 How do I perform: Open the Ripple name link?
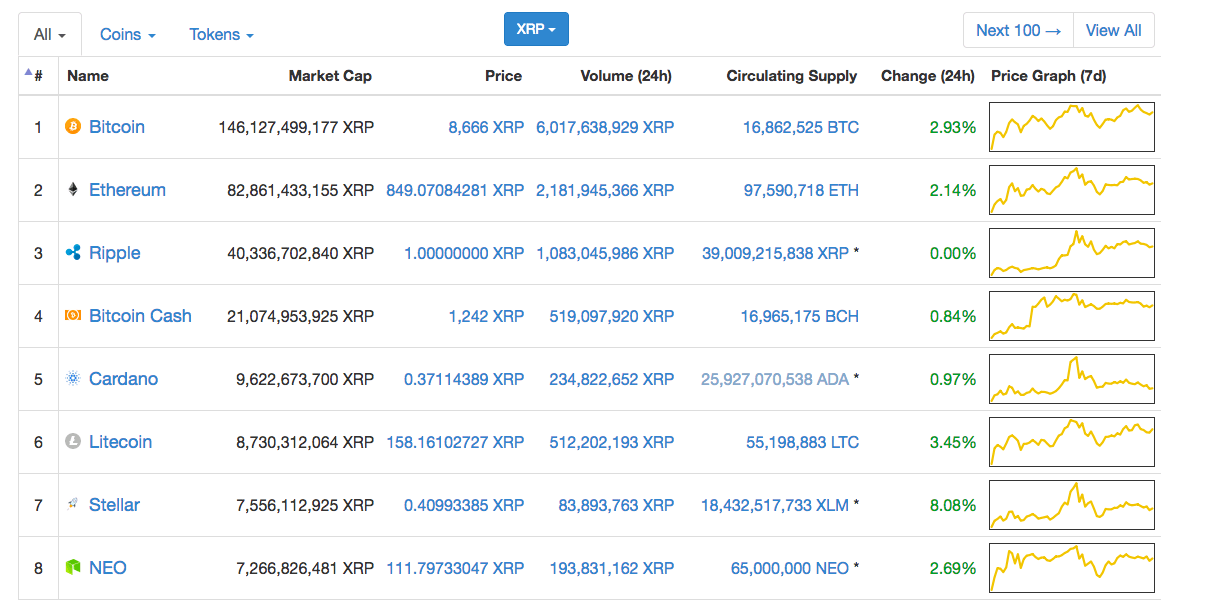[115, 253]
